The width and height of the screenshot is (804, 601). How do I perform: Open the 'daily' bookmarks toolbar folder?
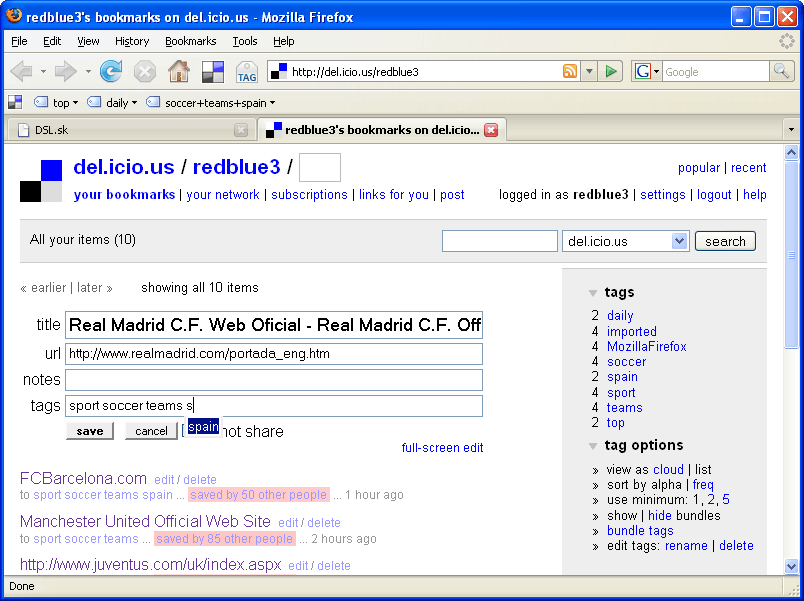point(112,103)
